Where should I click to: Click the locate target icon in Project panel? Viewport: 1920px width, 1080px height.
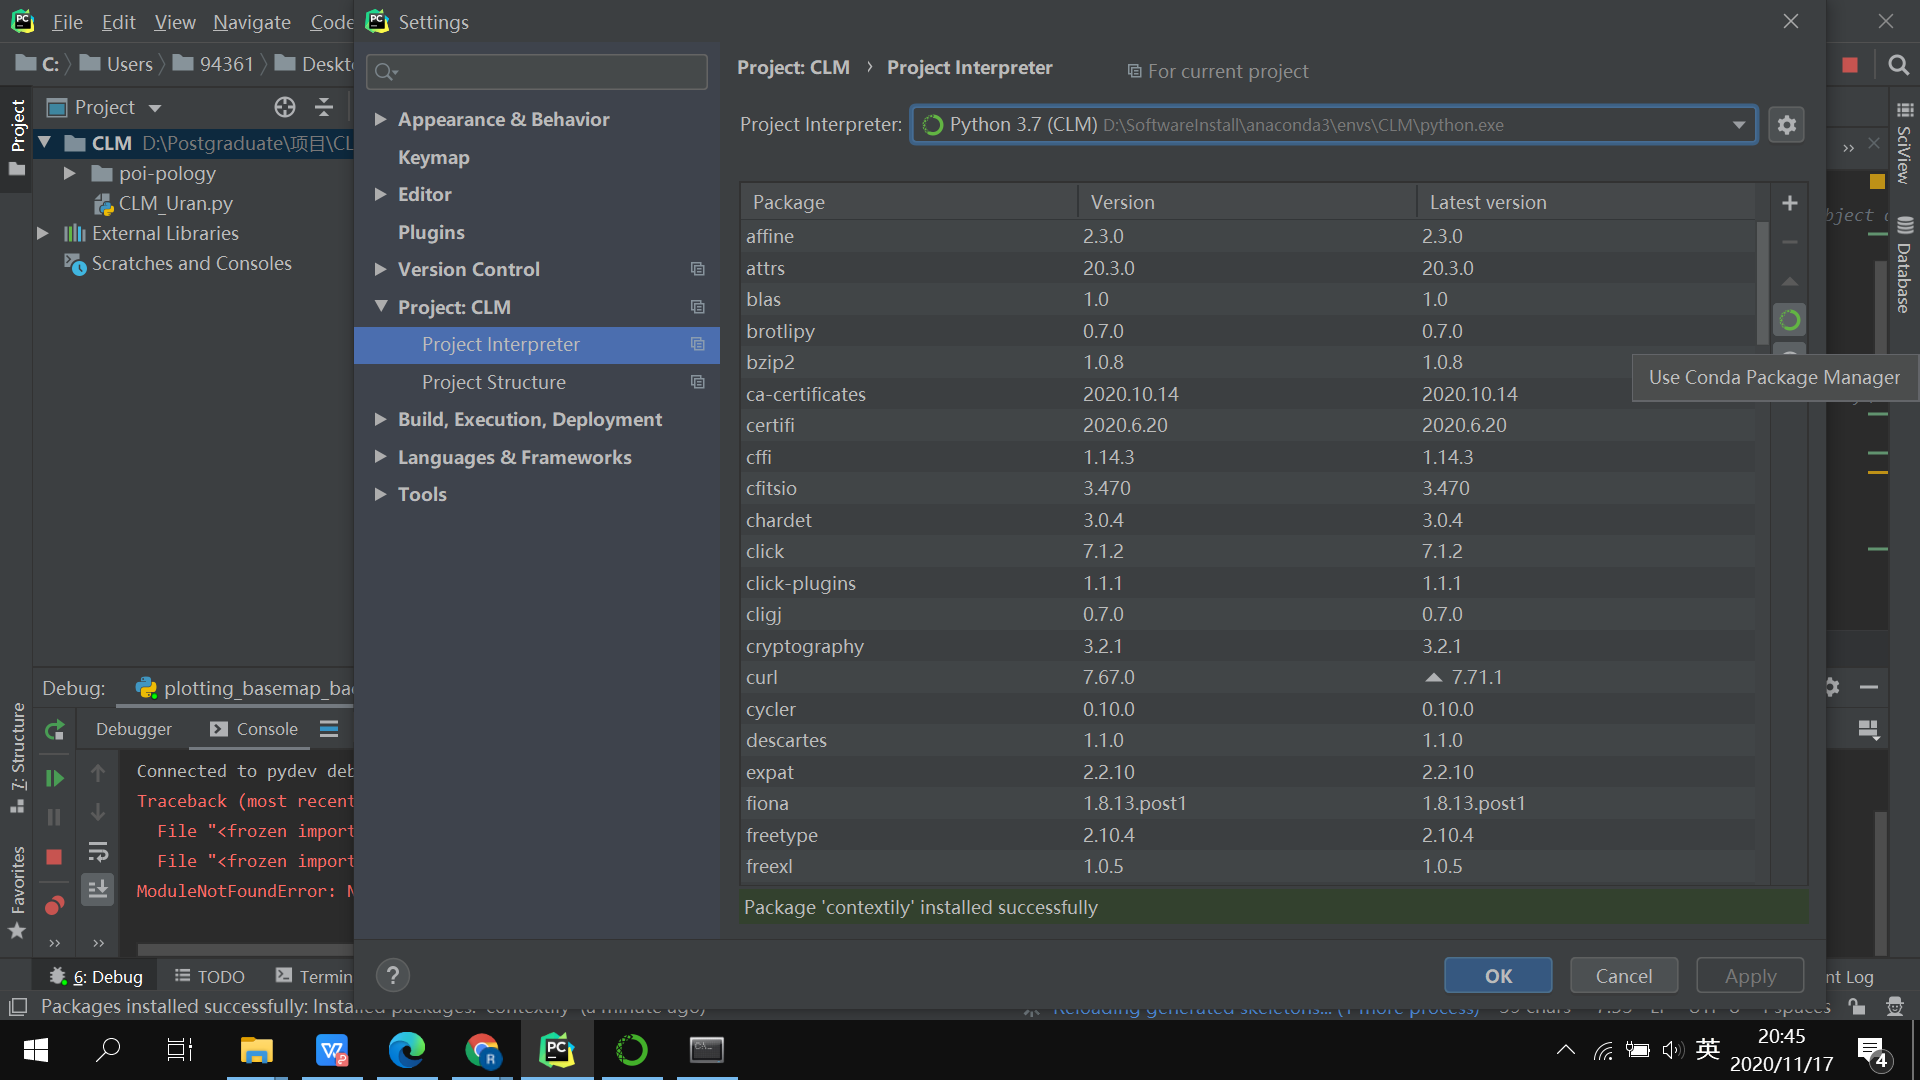(x=285, y=107)
